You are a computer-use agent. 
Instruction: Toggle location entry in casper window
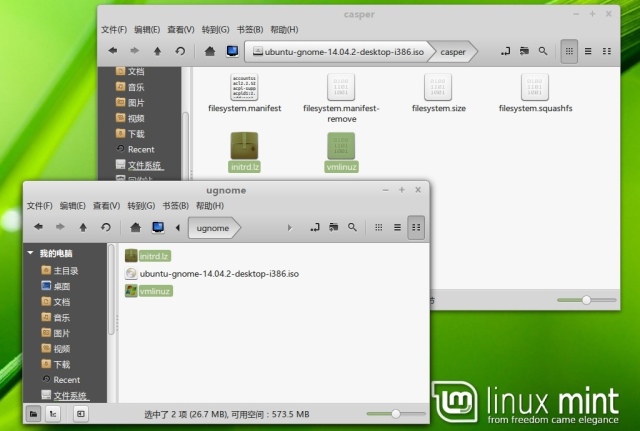click(x=505, y=51)
